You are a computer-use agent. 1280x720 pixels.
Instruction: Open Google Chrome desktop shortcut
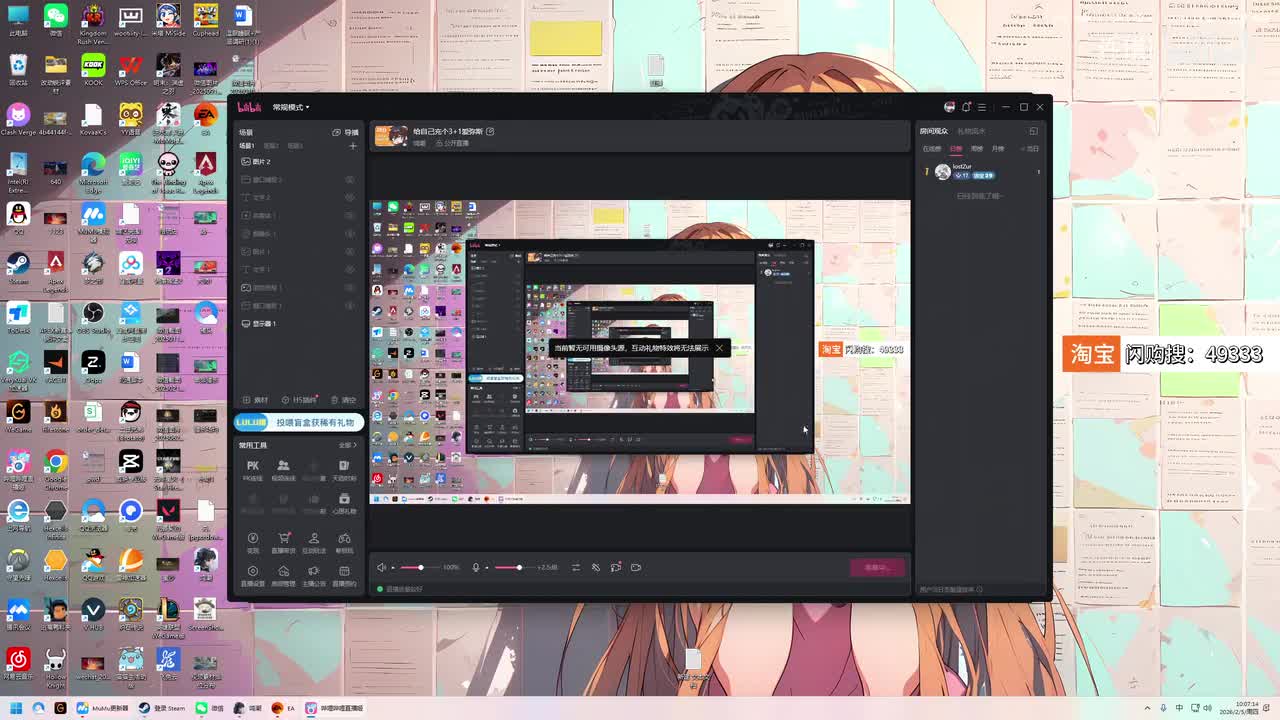click(56, 465)
